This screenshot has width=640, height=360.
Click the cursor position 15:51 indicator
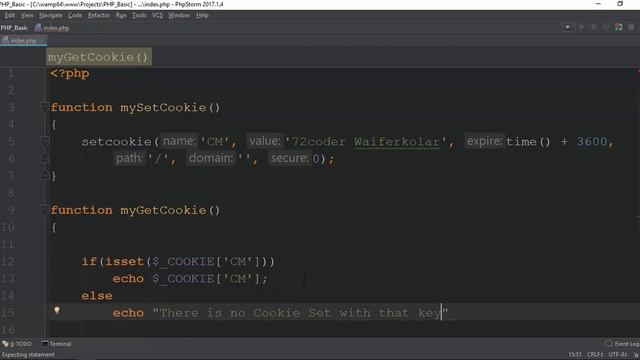click(x=575, y=354)
